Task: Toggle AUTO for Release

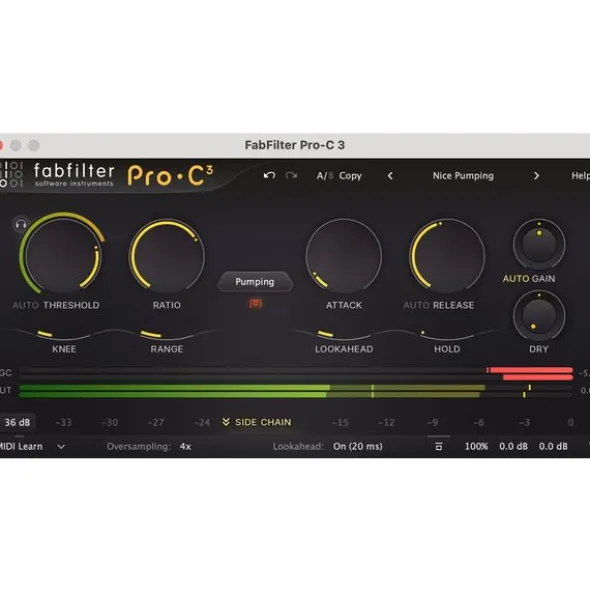Action: pos(416,305)
